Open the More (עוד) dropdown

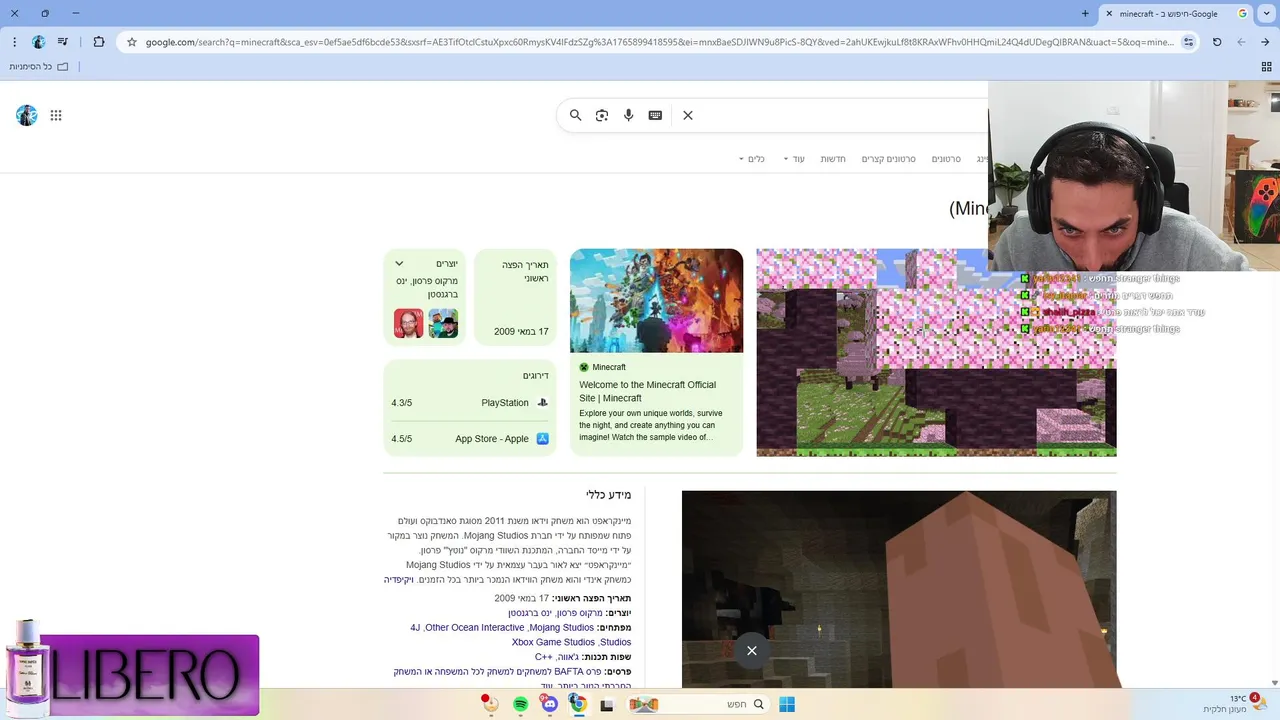click(794, 159)
